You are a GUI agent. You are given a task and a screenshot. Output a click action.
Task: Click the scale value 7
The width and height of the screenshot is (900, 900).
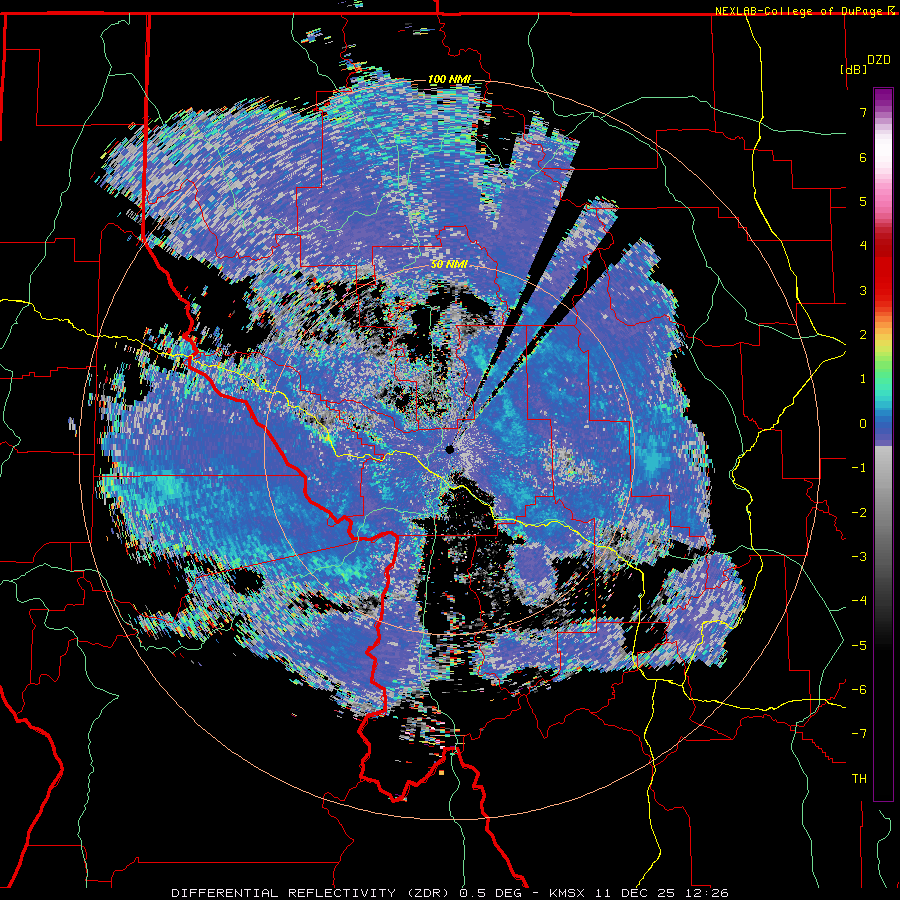(863, 112)
